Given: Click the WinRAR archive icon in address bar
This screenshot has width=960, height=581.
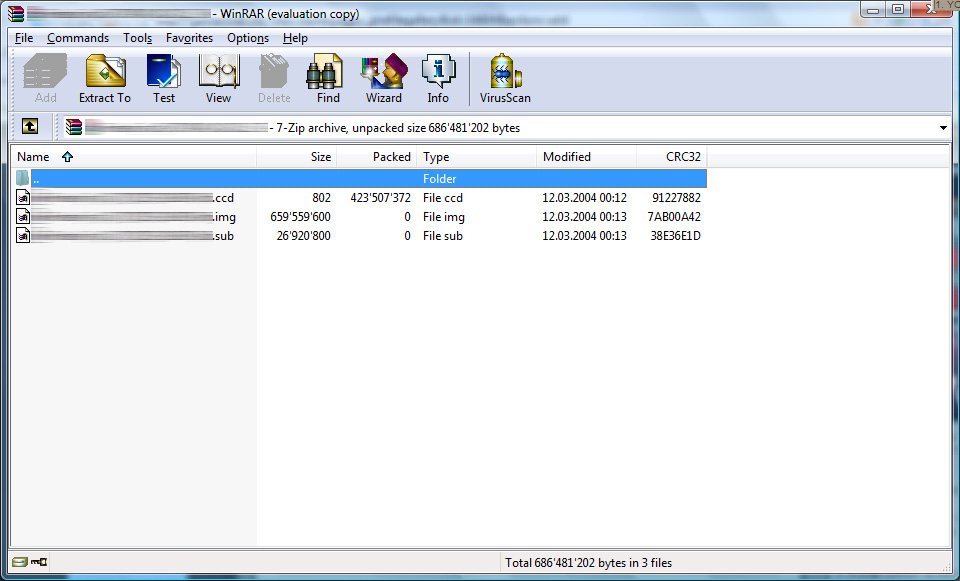Looking at the screenshot, I should click(x=74, y=127).
